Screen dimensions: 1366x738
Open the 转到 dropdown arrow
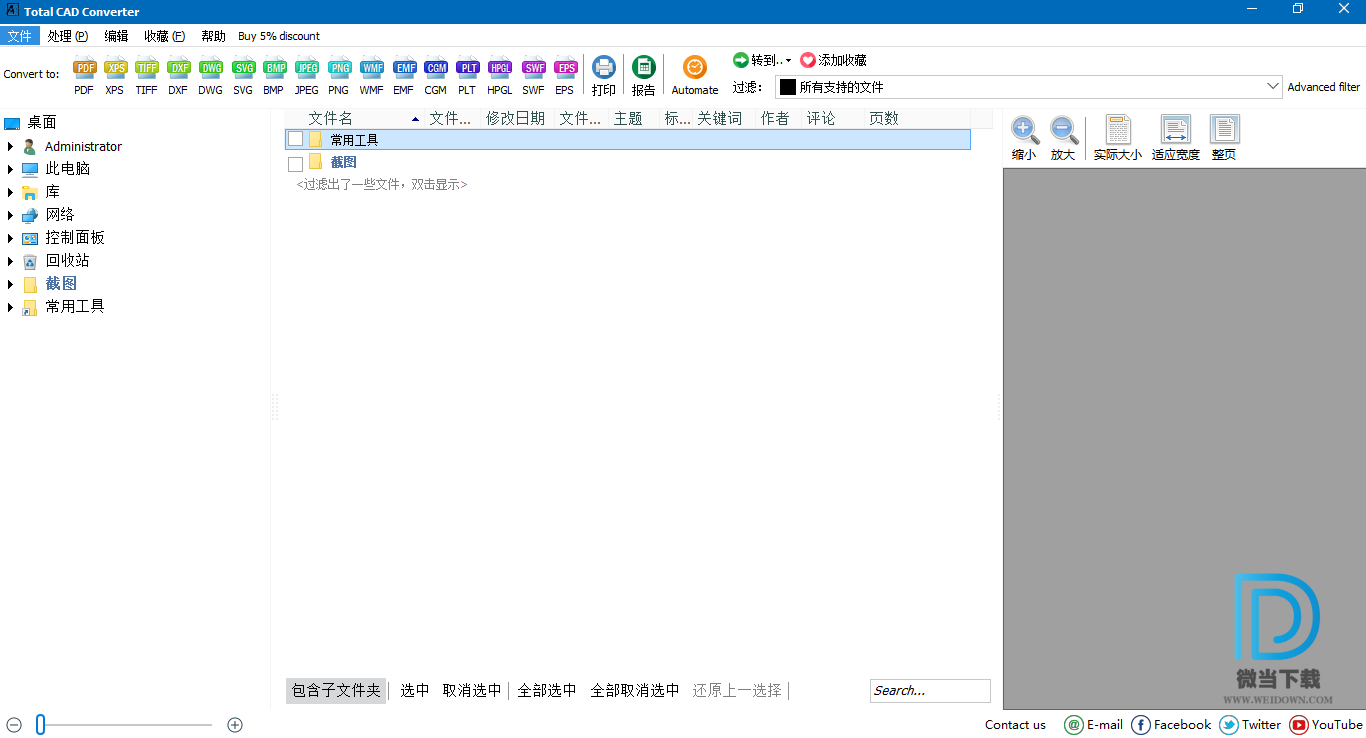coord(788,61)
